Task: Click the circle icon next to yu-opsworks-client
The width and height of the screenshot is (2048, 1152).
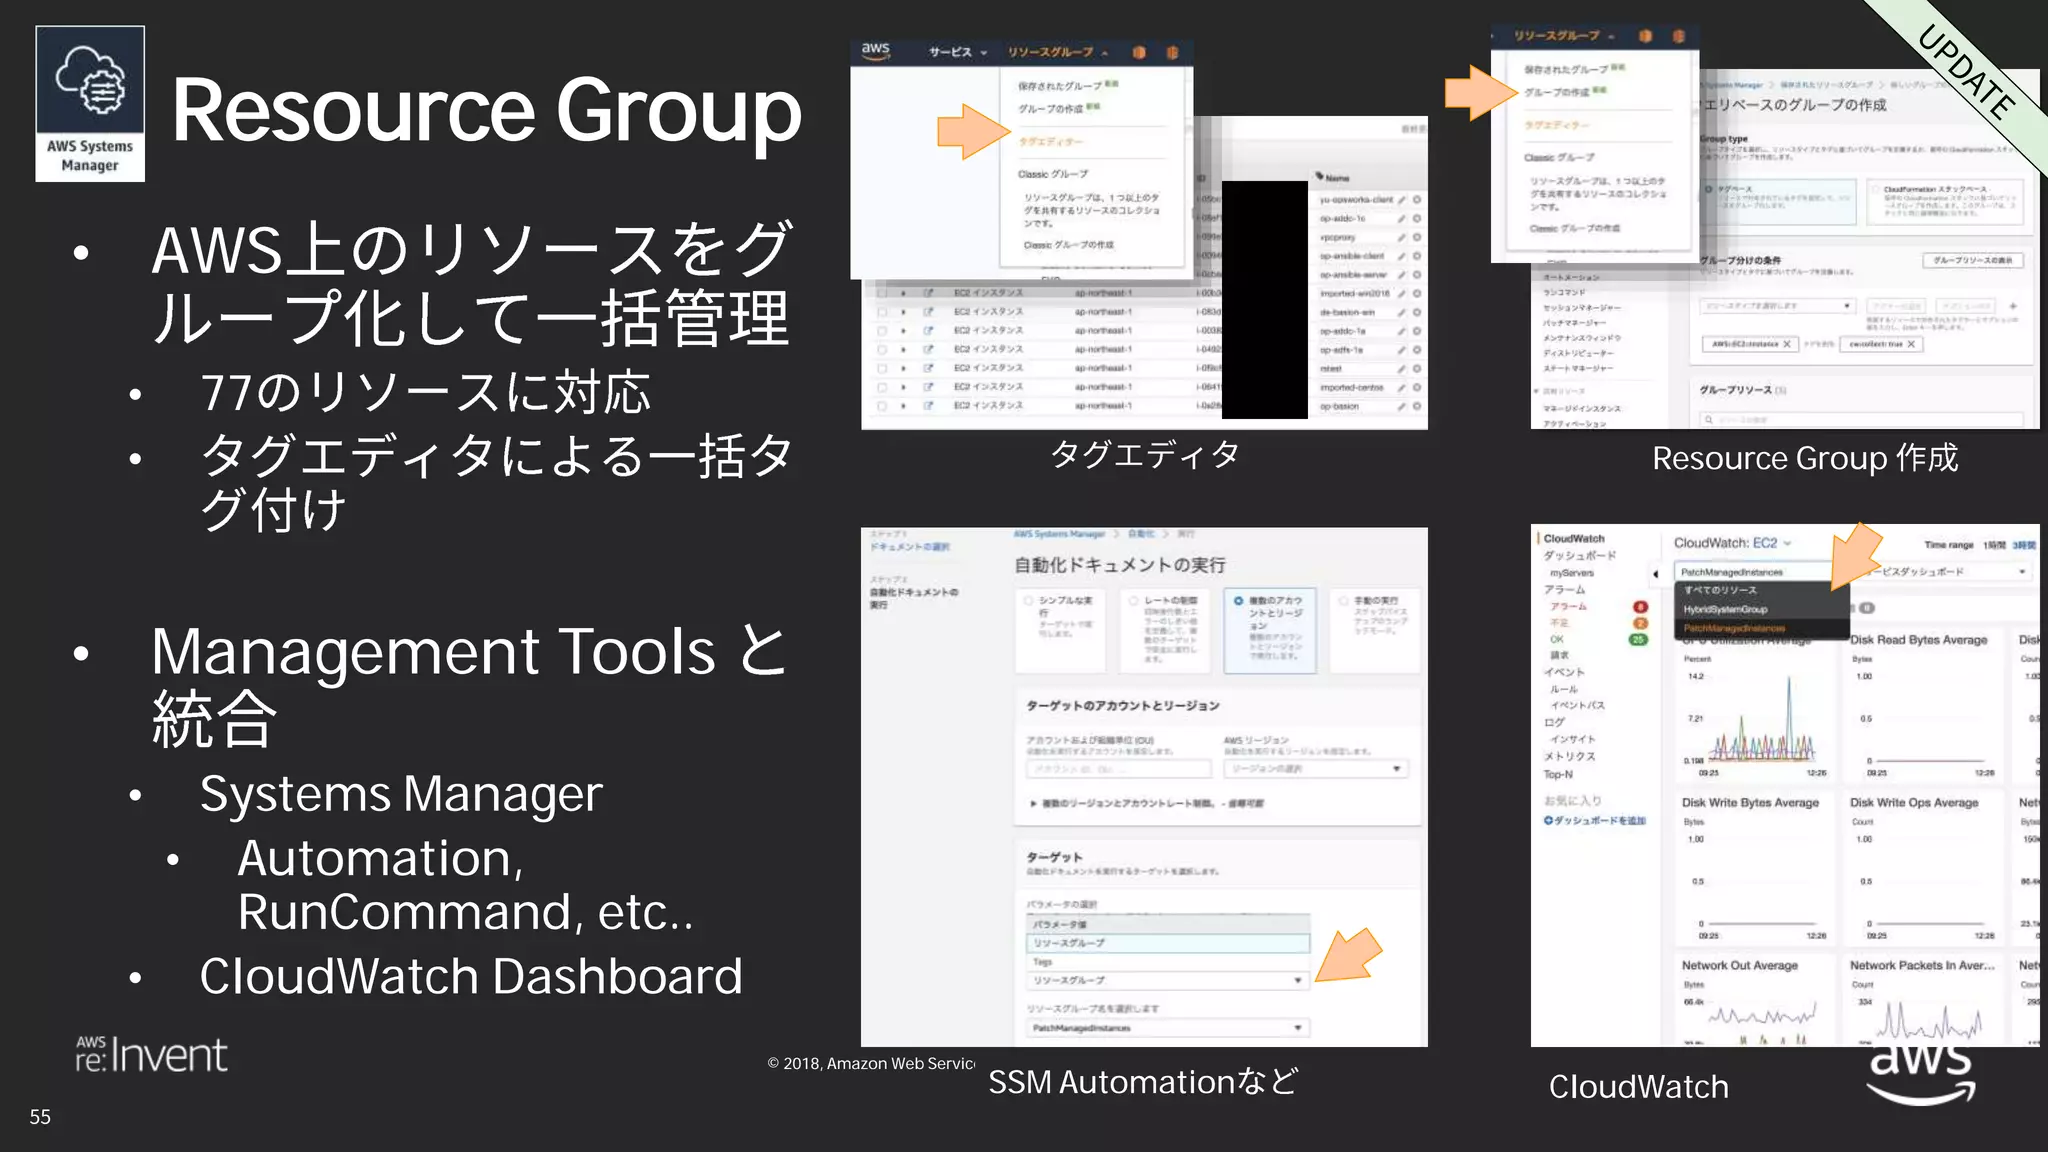Action: tap(1417, 200)
